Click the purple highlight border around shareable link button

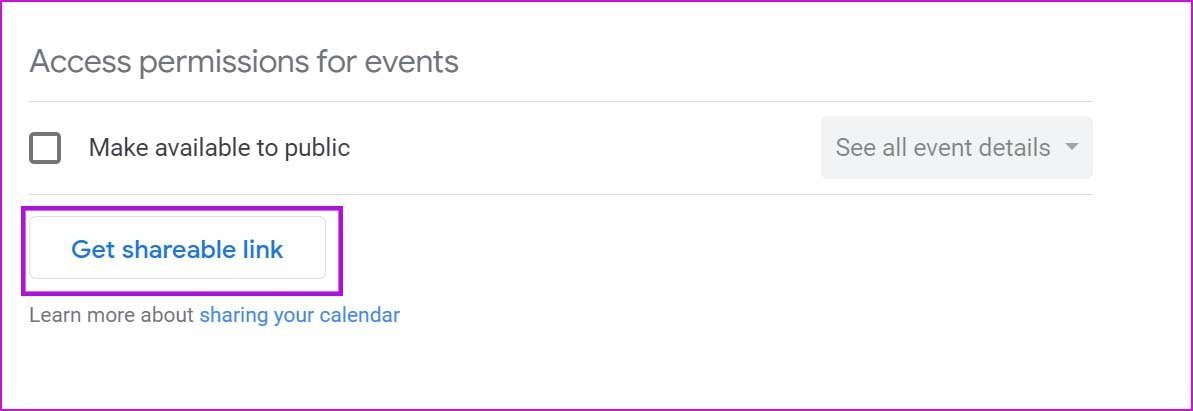(x=182, y=208)
